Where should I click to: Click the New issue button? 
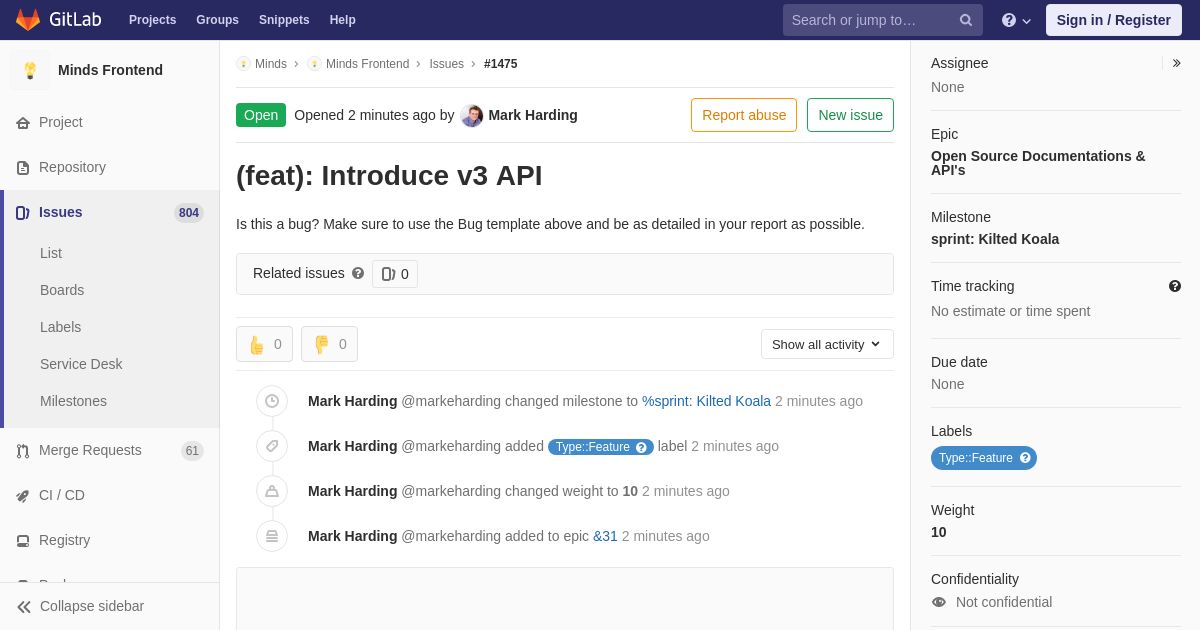point(850,115)
